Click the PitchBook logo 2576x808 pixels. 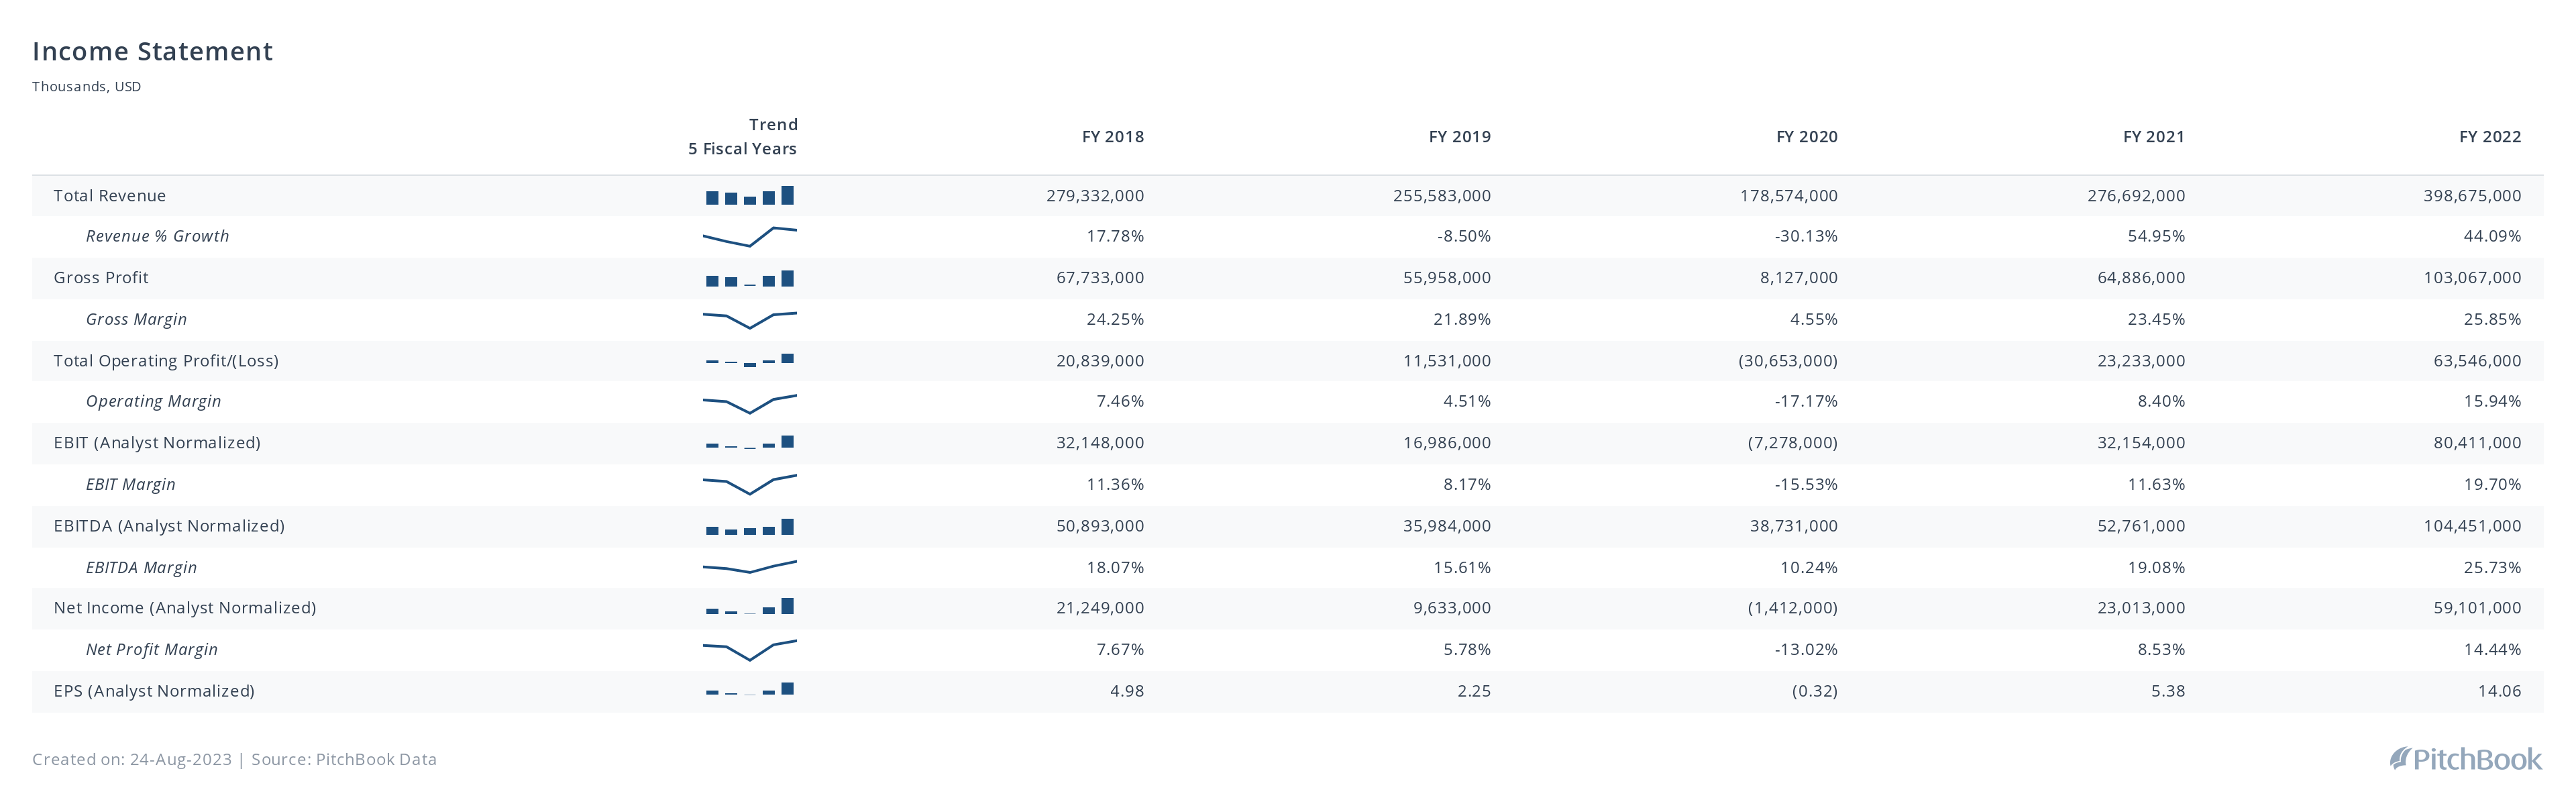2465,759
